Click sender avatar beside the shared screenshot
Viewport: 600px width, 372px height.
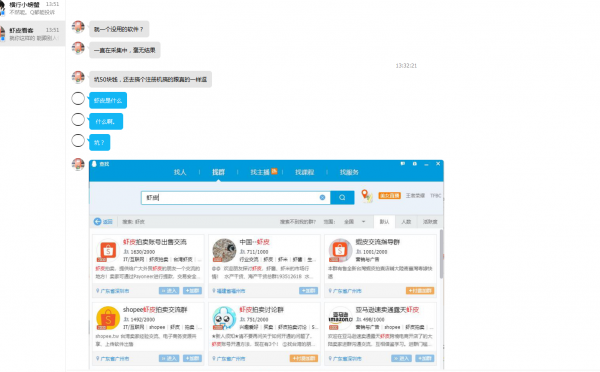78,164
